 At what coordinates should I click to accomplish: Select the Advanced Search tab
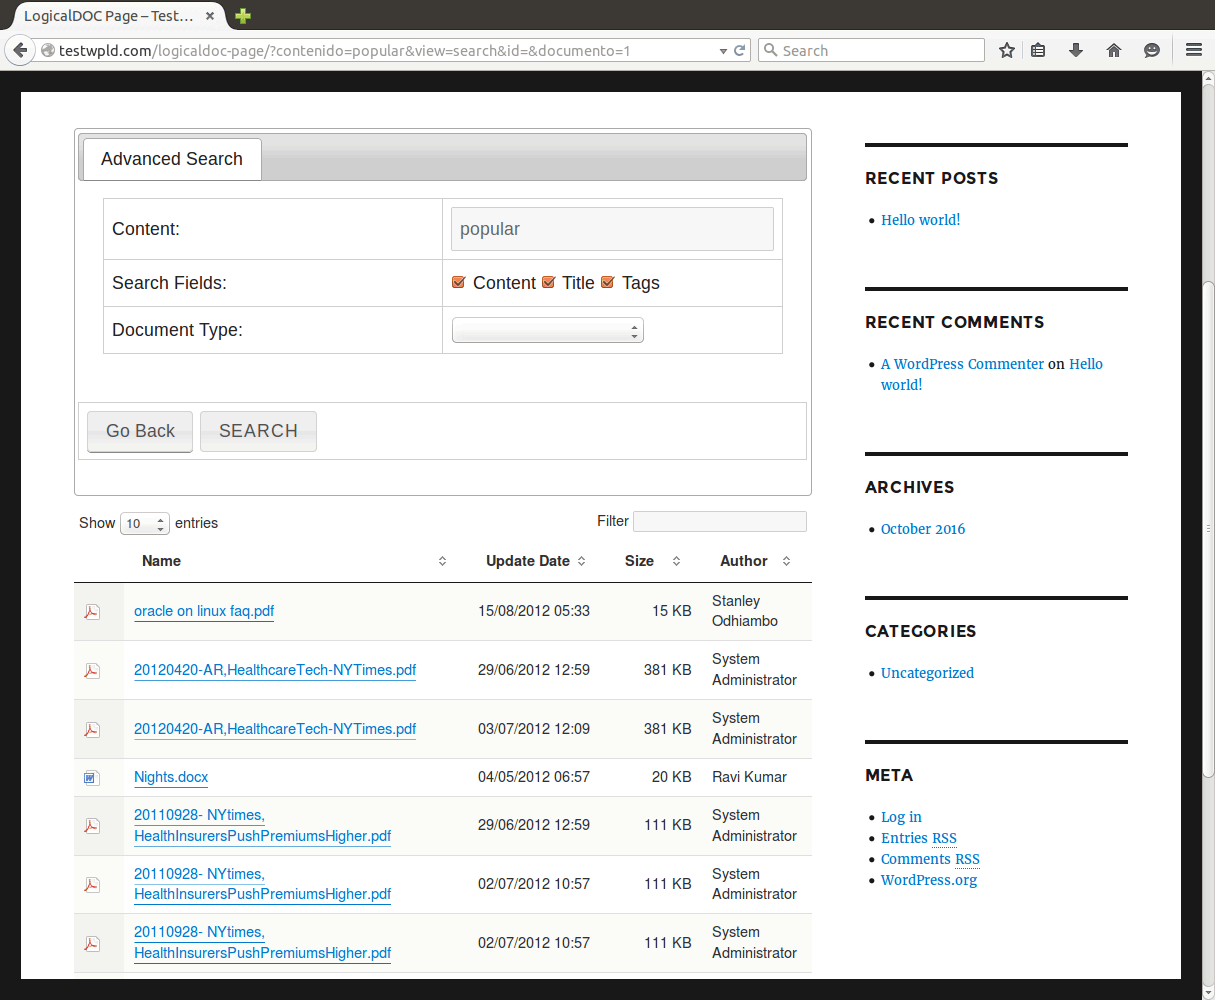[171, 159]
